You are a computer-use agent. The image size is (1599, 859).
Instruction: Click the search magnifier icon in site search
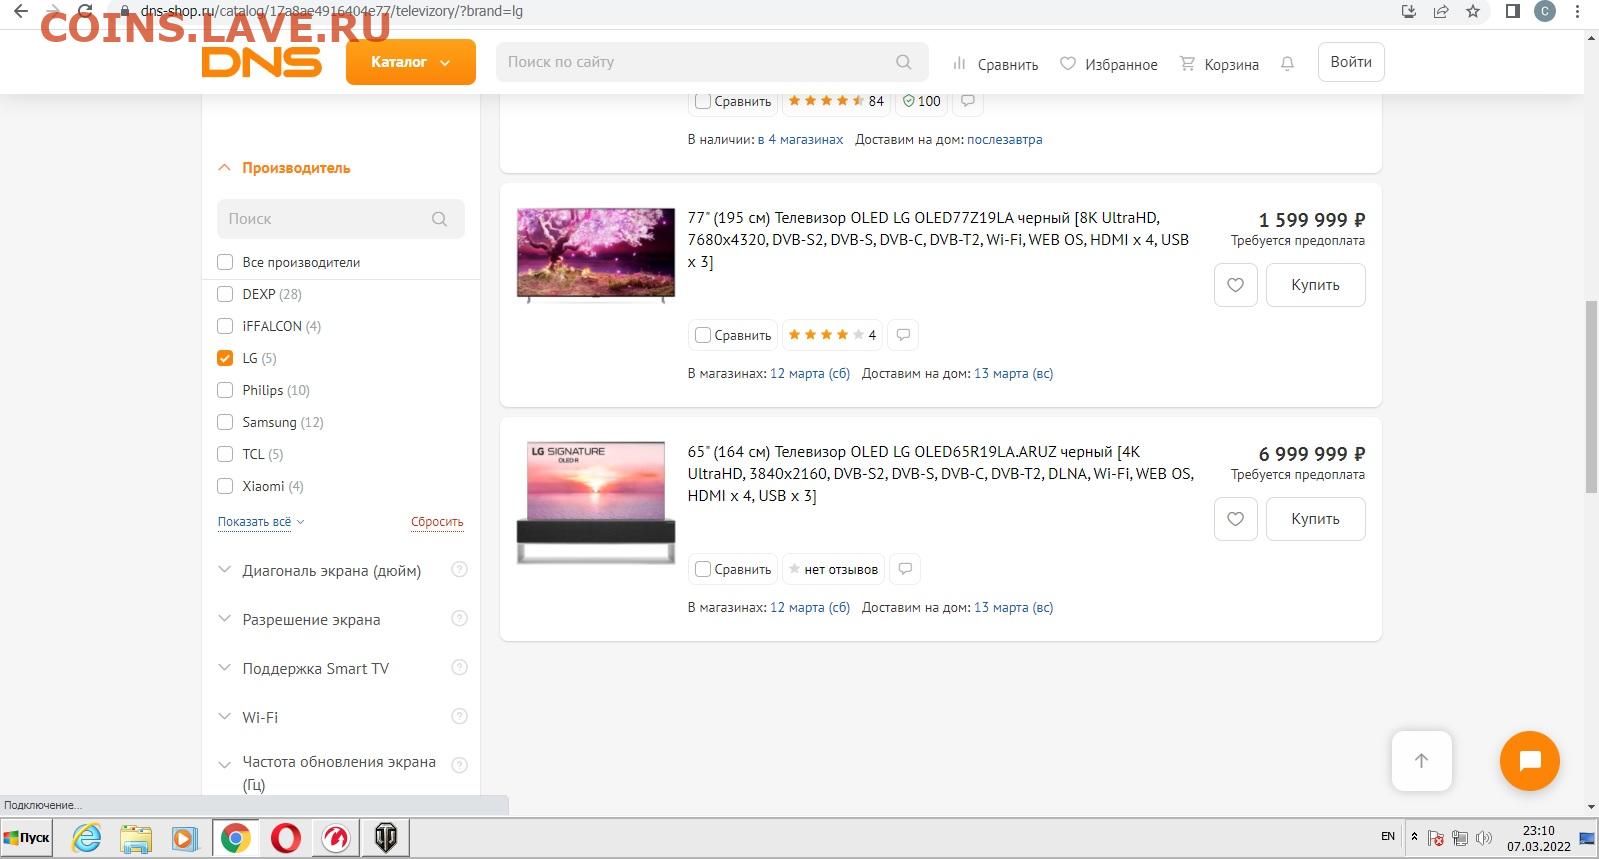904,62
